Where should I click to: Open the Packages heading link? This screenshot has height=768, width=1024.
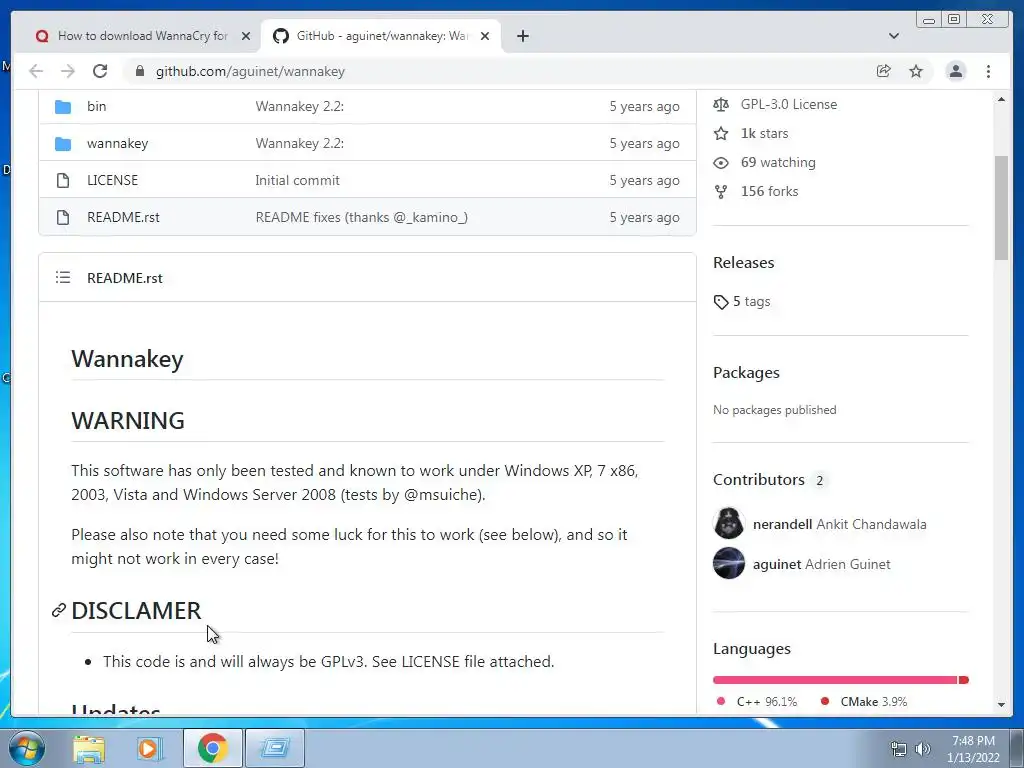(x=746, y=373)
